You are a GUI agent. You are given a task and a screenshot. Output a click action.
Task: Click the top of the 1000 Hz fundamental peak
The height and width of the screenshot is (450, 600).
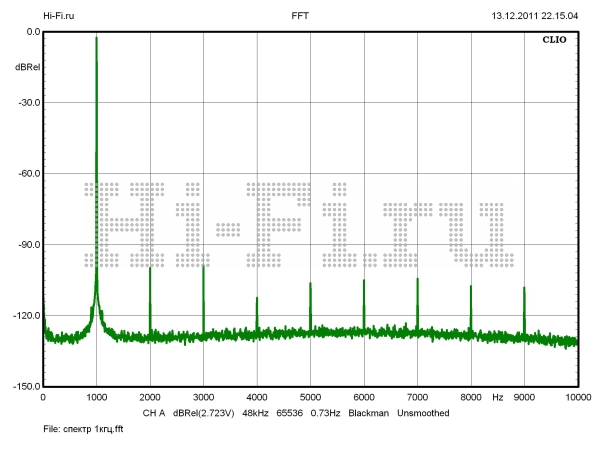[96, 39]
